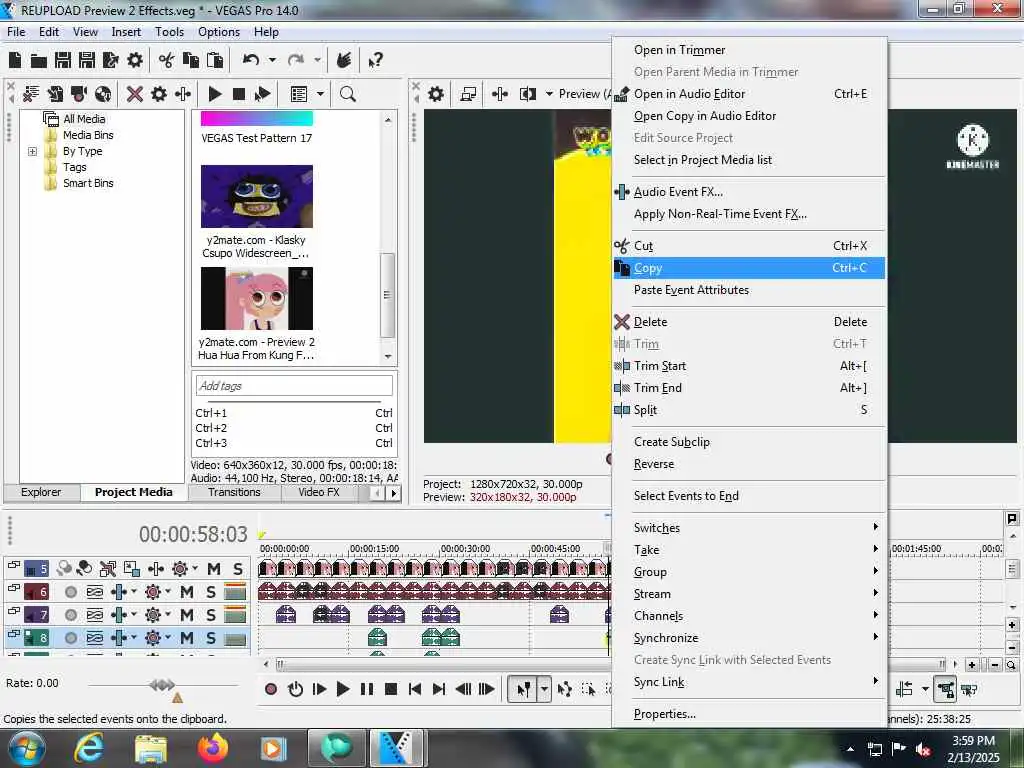Image resolution: width=1024 pixels, height=768 pixels.
Task: Open Split Screen View dropdown arrow
Action: (549, 94)
